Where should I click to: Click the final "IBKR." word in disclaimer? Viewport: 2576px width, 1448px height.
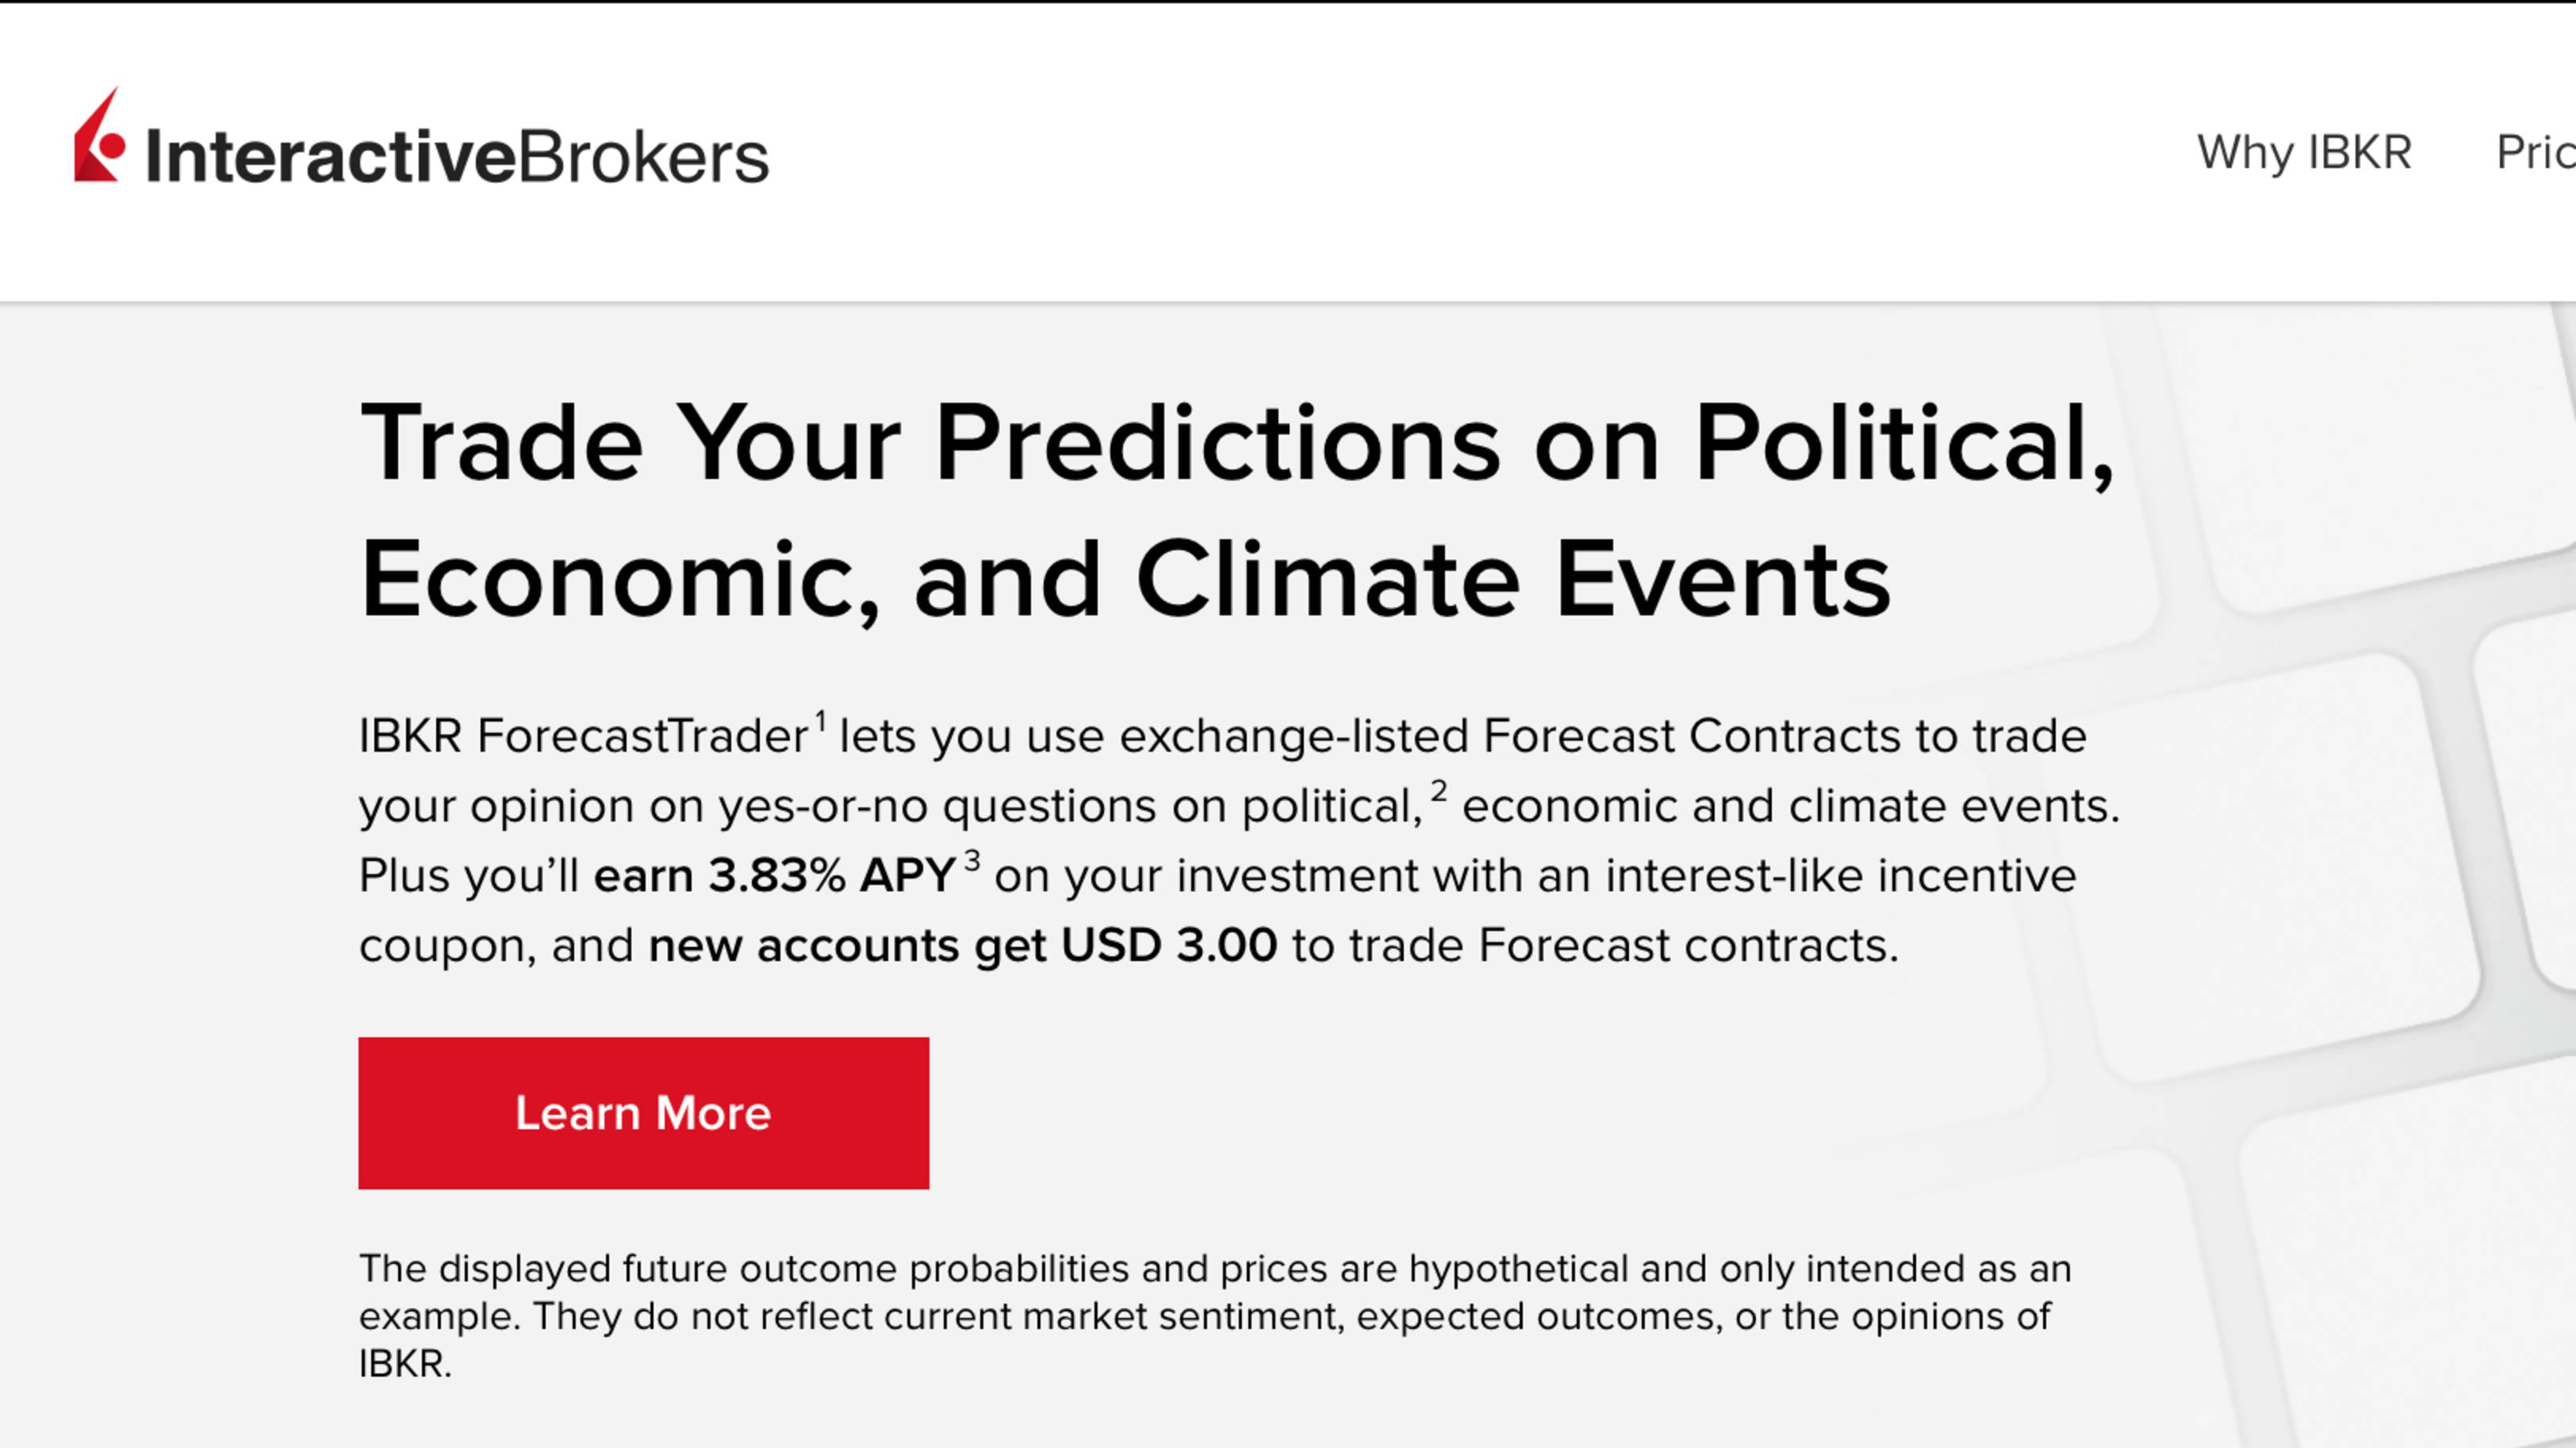point(405,1364)
